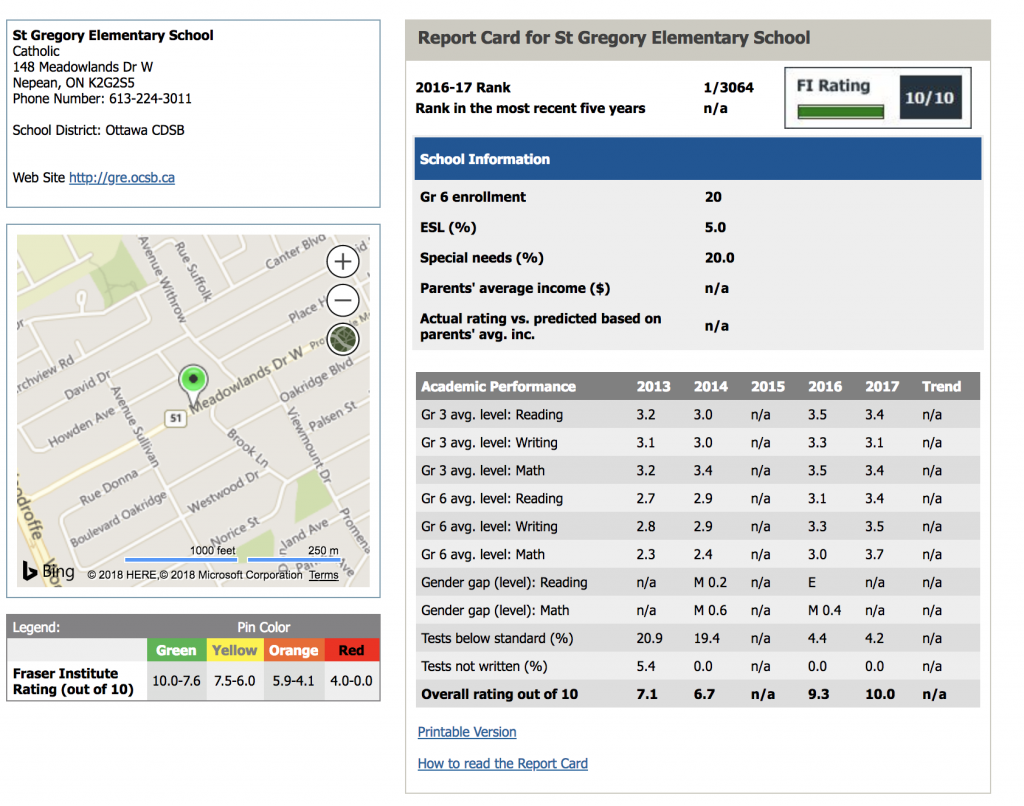This screenshot has height=806, width=1024.
Task: Open the Printable Version link
Action: pyautogui.click(x=467, y=732)
